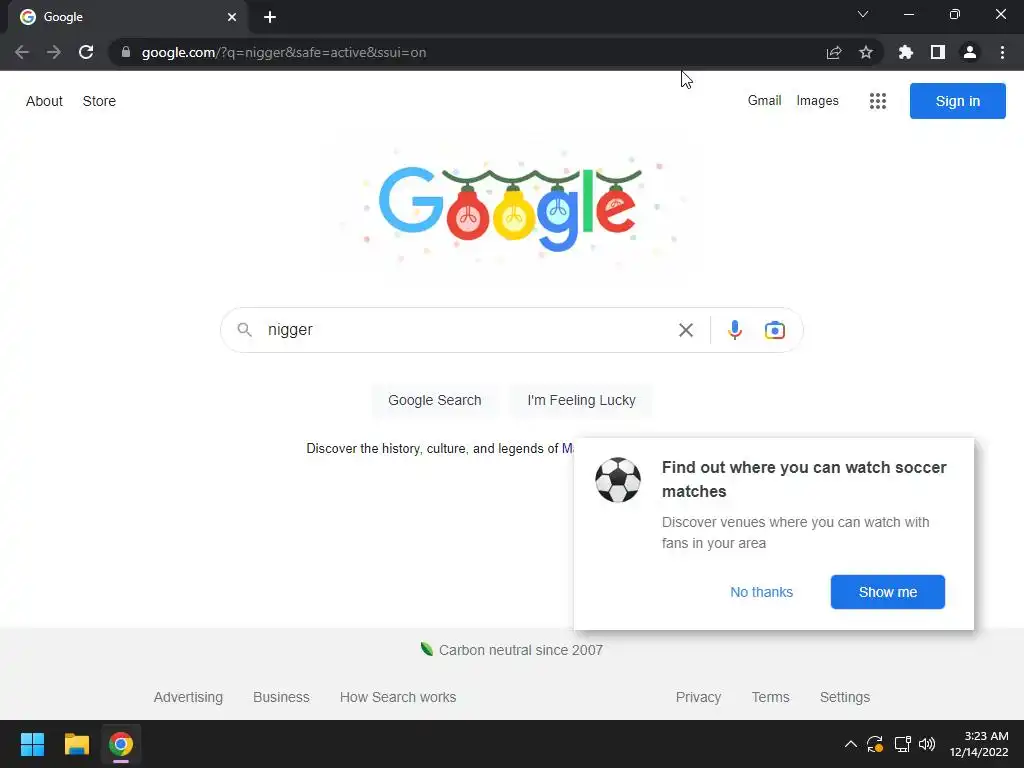Dismiss soccer popup with No thanks
The width and height of the screenshot is (1024, 768).
(761, 592)
